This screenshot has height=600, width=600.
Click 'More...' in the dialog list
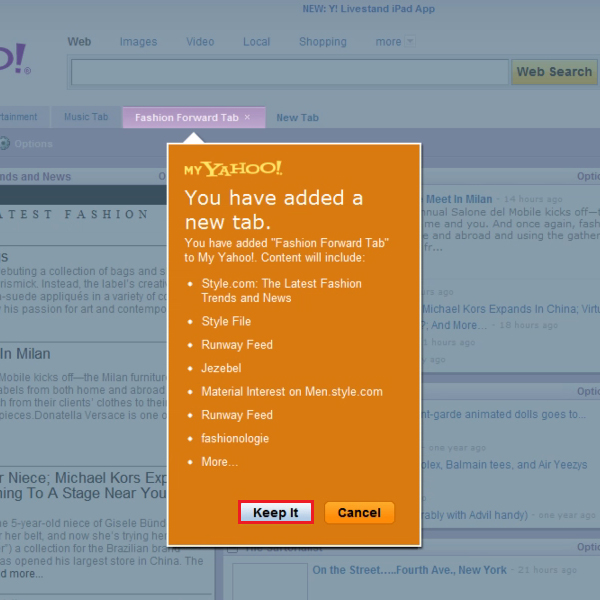(x=220, y=462)
